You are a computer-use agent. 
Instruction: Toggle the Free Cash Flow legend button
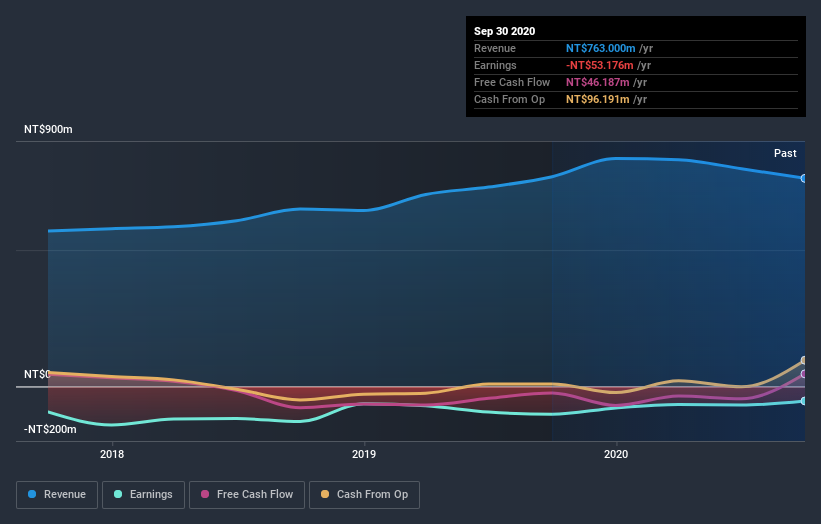click(x=247, y=495)
